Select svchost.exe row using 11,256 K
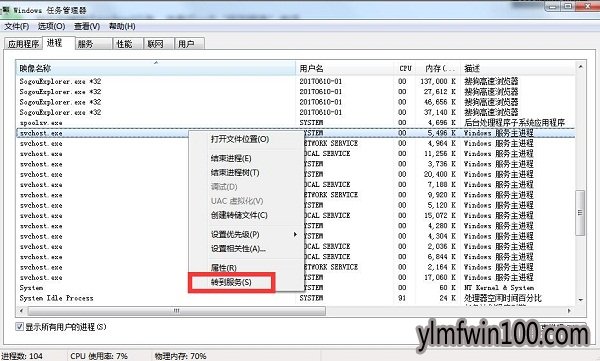 coord(295,154)
